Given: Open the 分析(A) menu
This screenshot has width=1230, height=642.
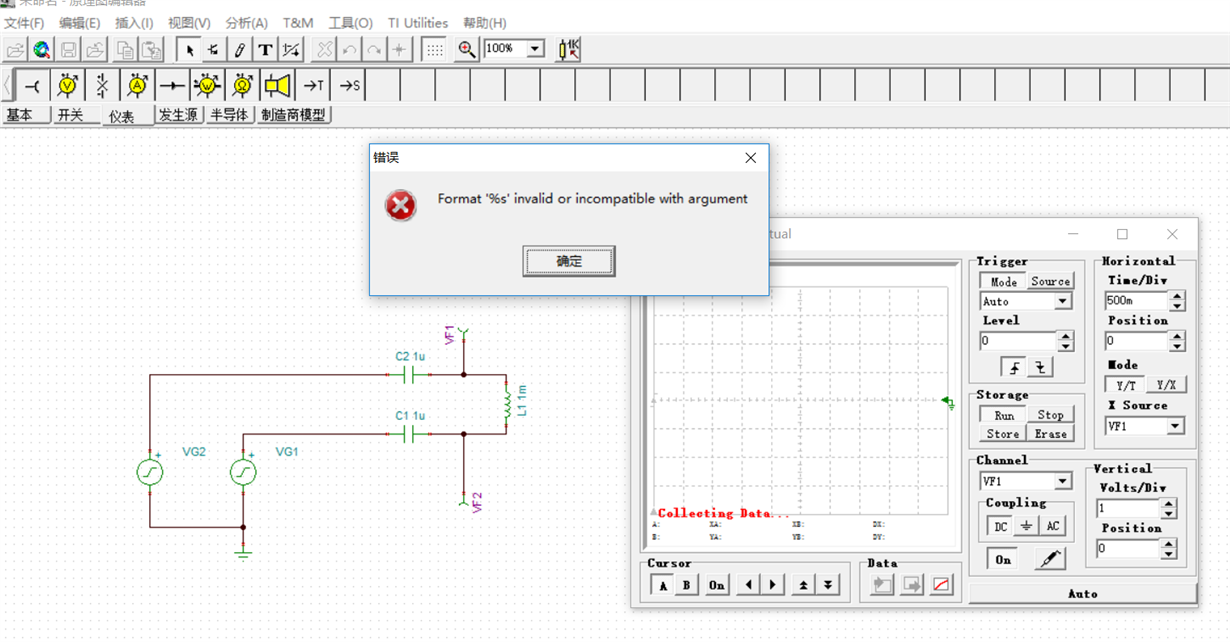Looking at the screenshot, I should click(246, 22).
